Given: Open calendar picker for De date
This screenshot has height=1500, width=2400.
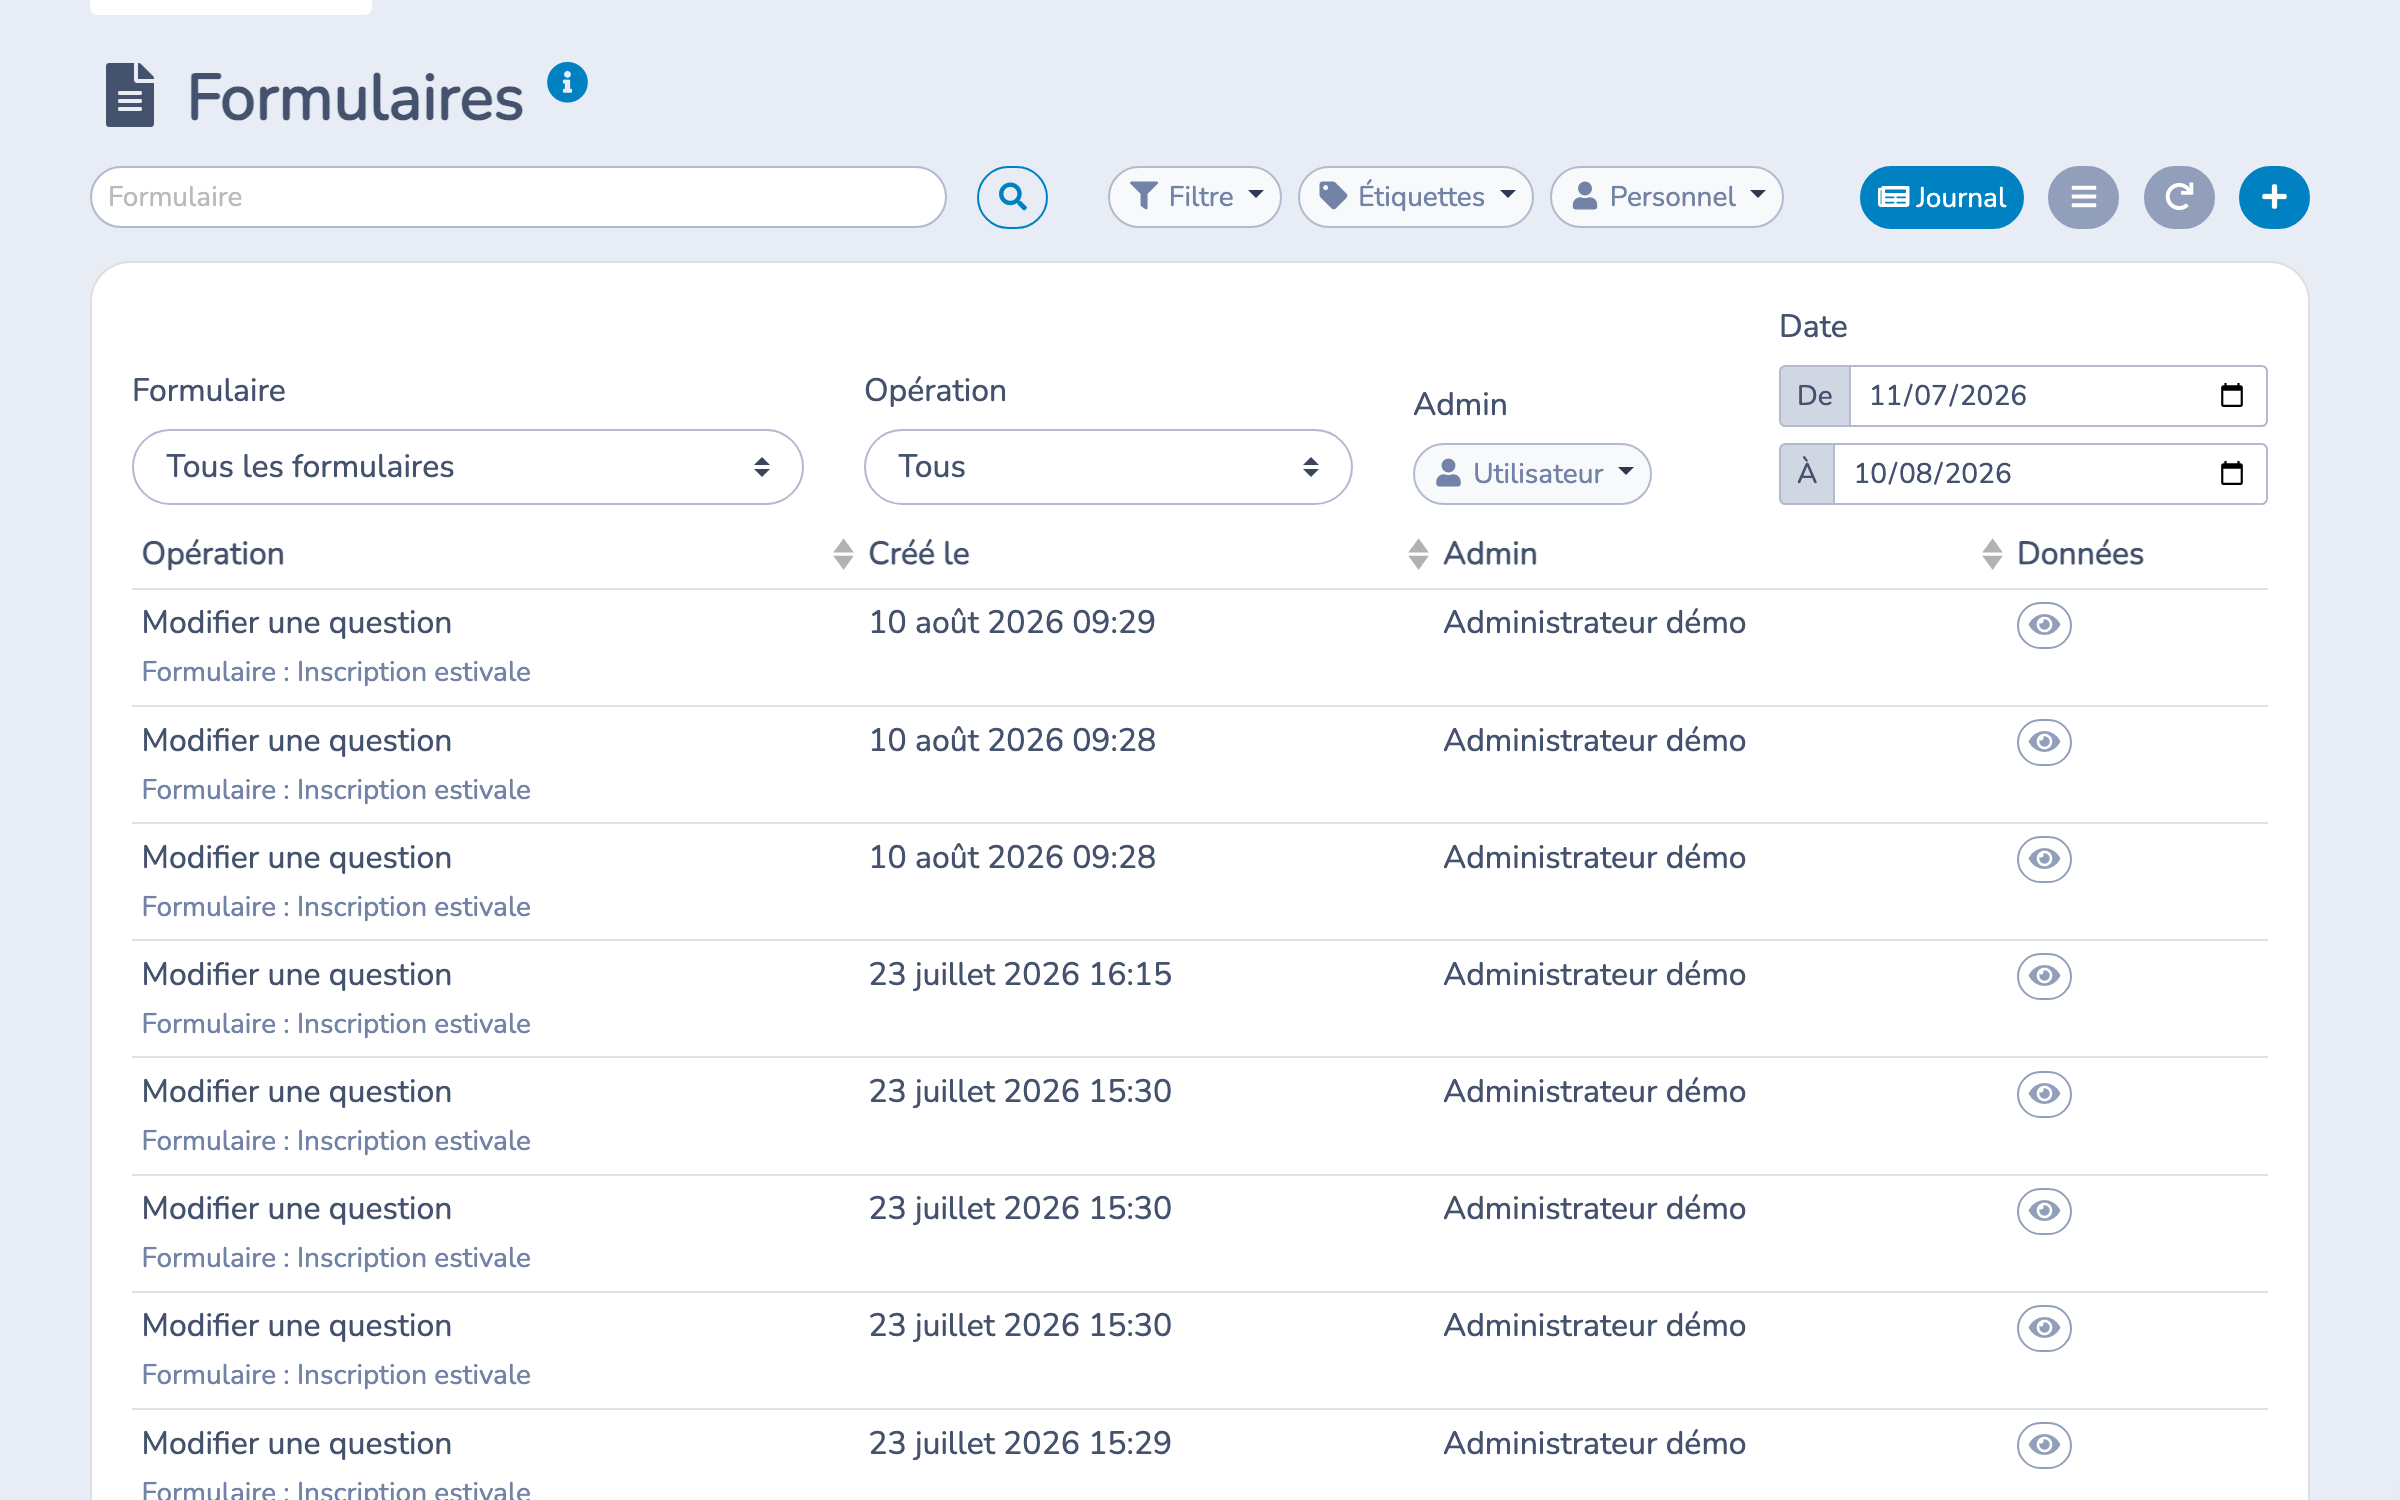Looking at the screenshot, I should coord(2231,395).
